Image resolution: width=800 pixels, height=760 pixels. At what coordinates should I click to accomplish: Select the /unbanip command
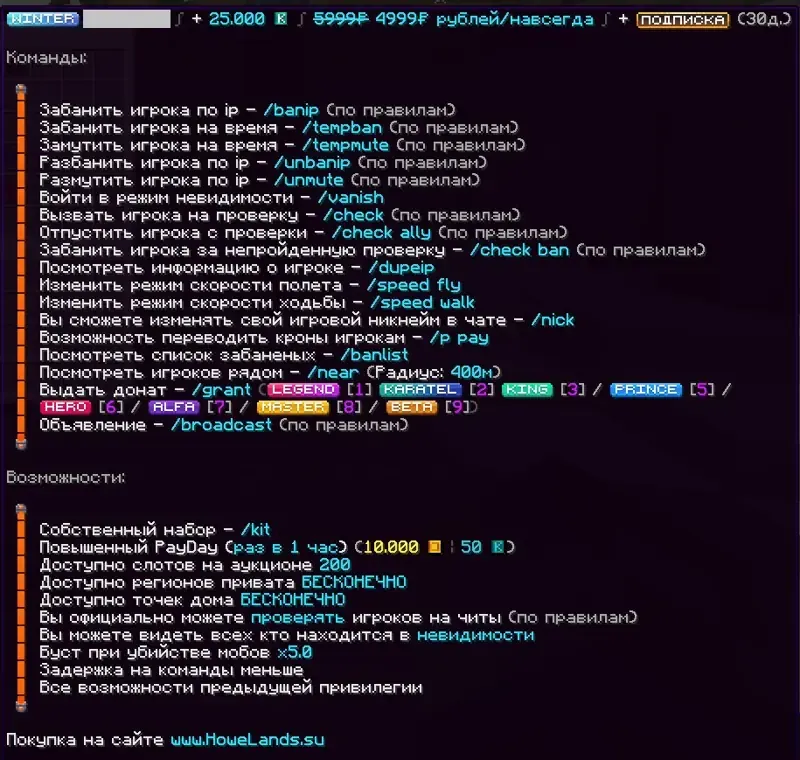click(x=312, y=163)
